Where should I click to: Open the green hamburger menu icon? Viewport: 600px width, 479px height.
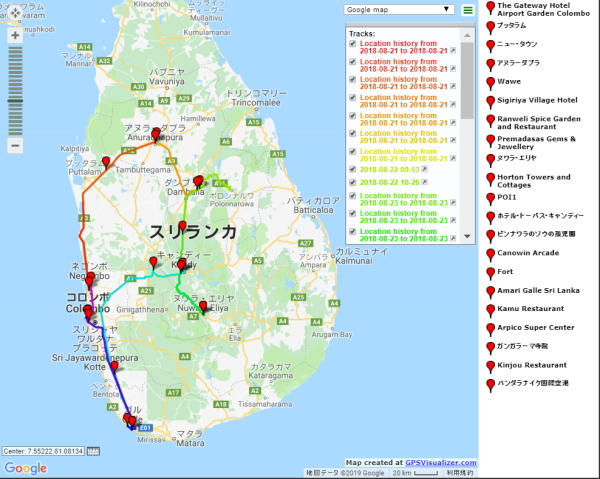(468, 10)
